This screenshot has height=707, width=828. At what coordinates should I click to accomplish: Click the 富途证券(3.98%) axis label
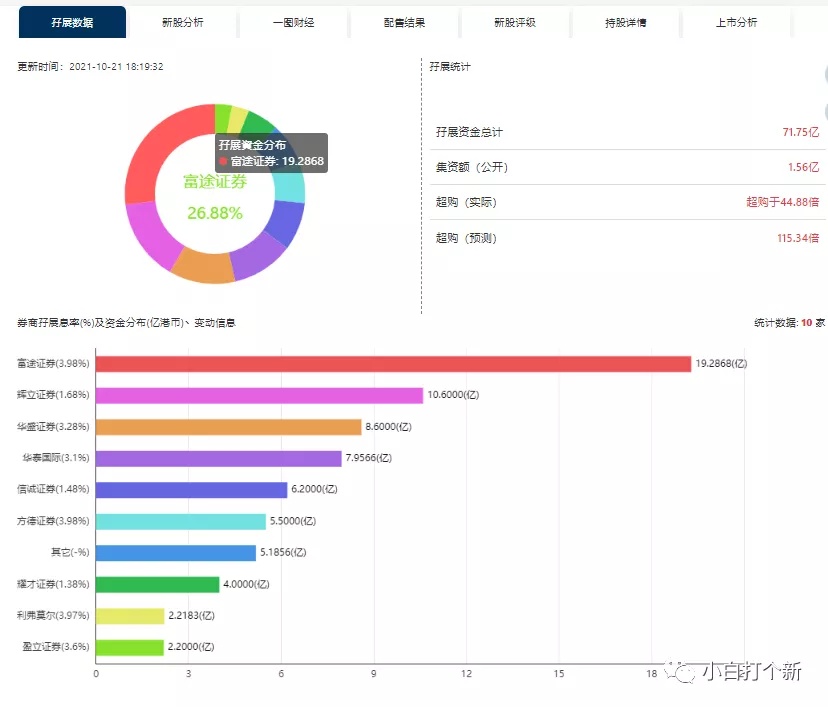53,363
